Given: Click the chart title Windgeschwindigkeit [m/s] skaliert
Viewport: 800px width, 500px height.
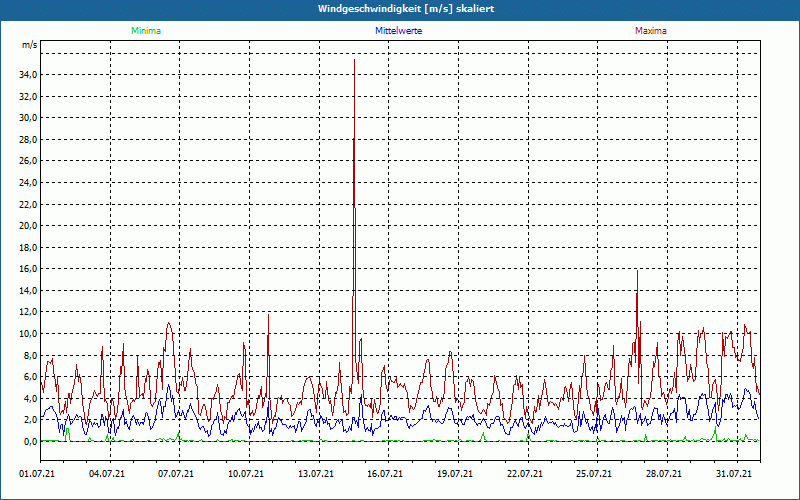Looking at the screenshot, I should pos(406,9).
